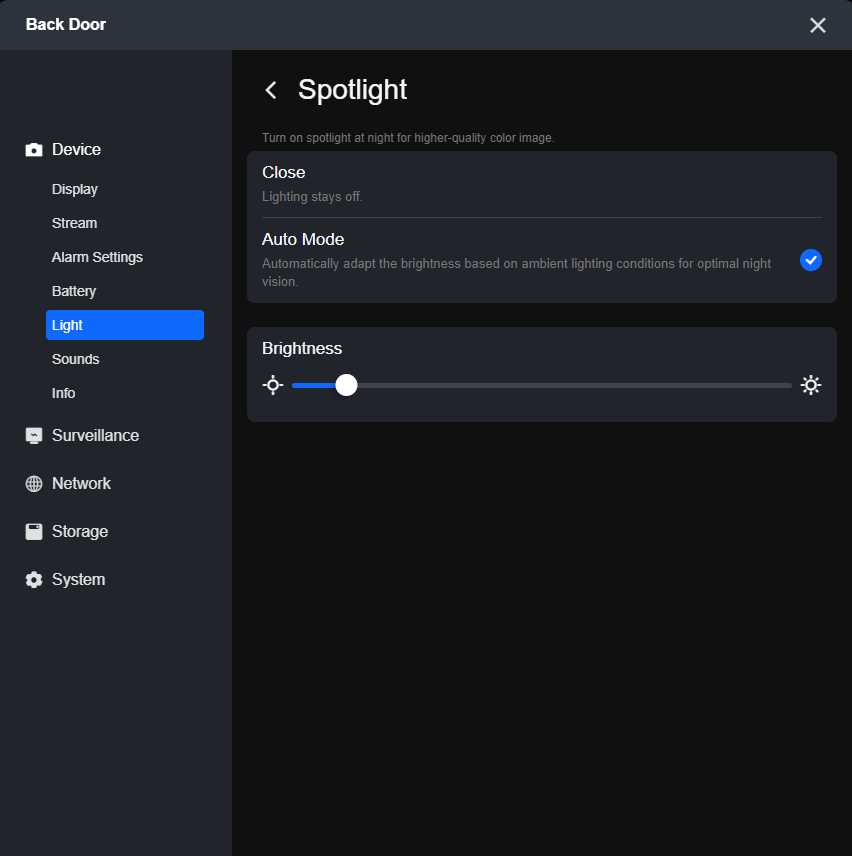This screenshot has height=856, width=852.
Task: Click the high brightness sun icon
Action: [811, 385]
